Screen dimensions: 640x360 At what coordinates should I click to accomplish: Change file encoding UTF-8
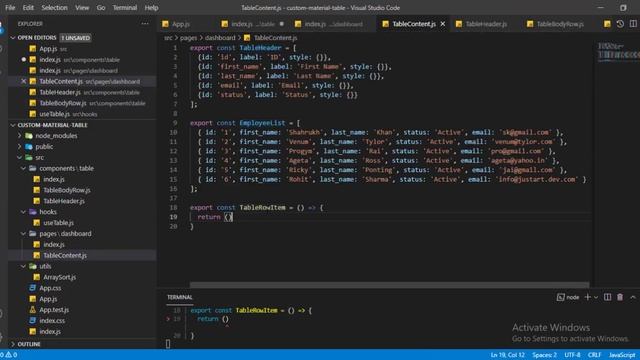coord(572,355)
